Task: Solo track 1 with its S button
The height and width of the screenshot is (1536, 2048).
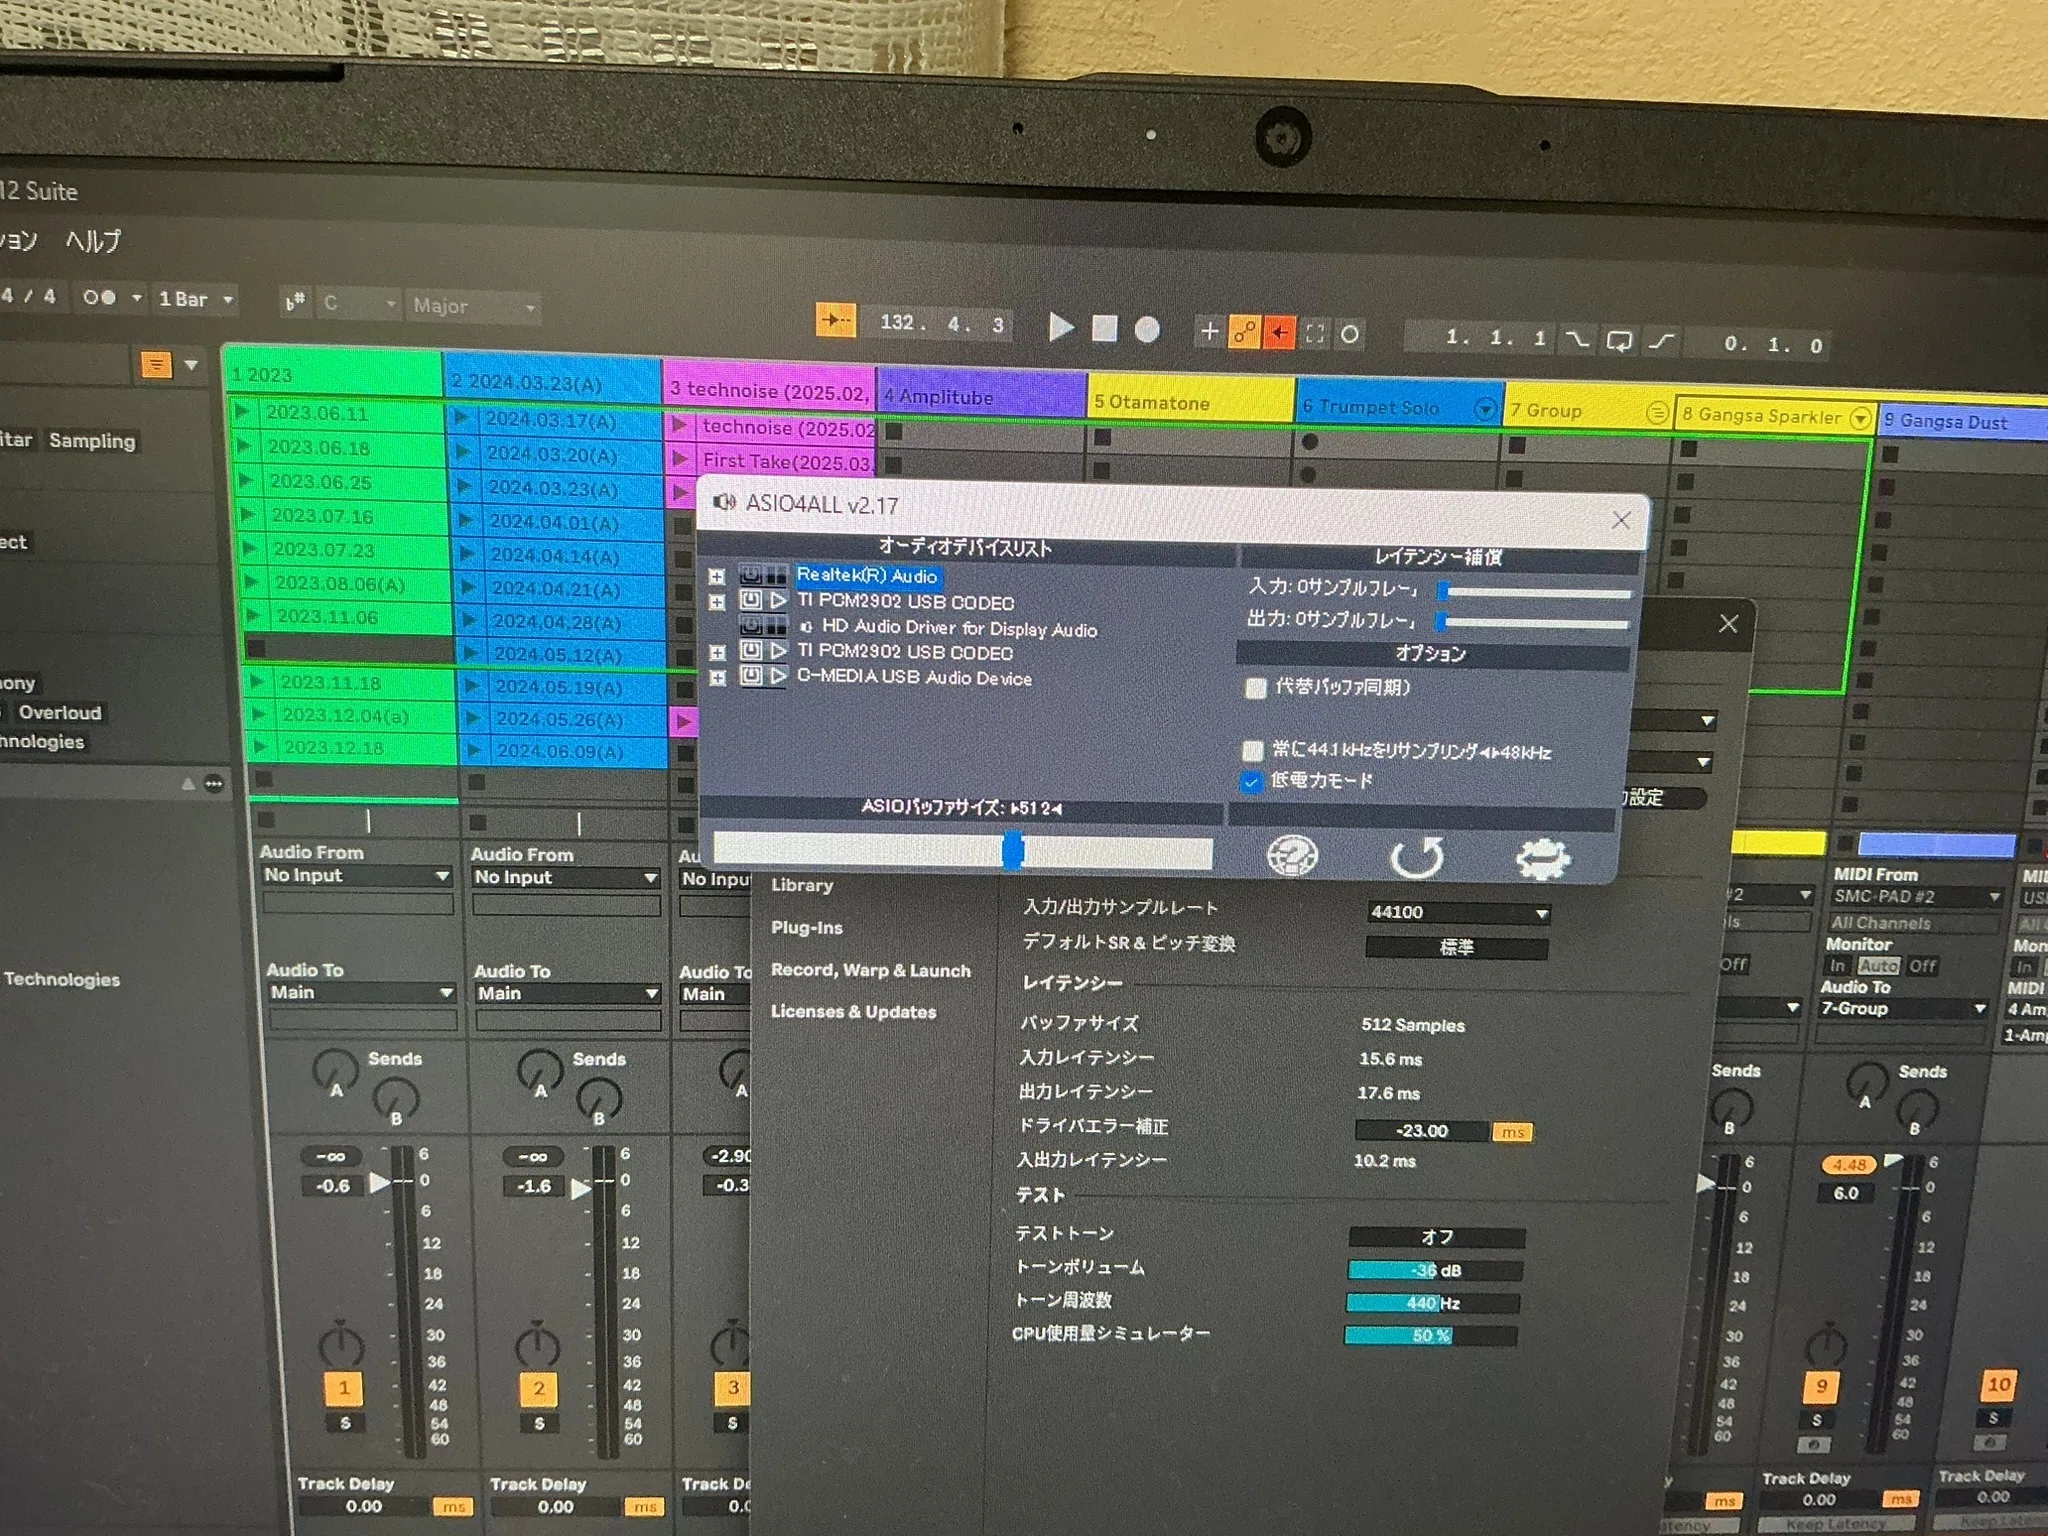Action: click(x=345, y=1423)
